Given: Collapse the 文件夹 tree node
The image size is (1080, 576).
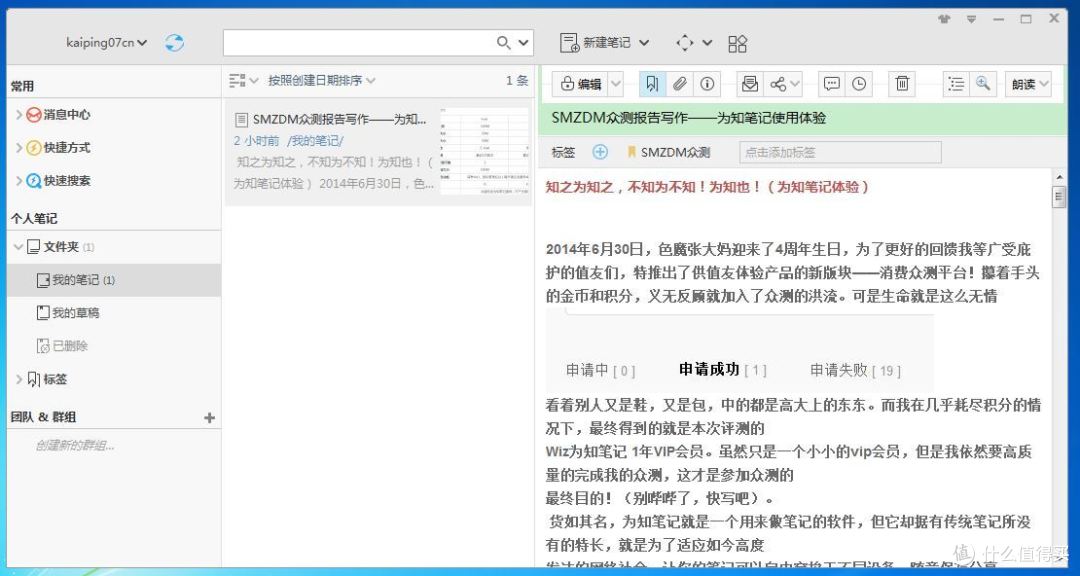Looking at the screenshot, I should [x=18, y=247].
